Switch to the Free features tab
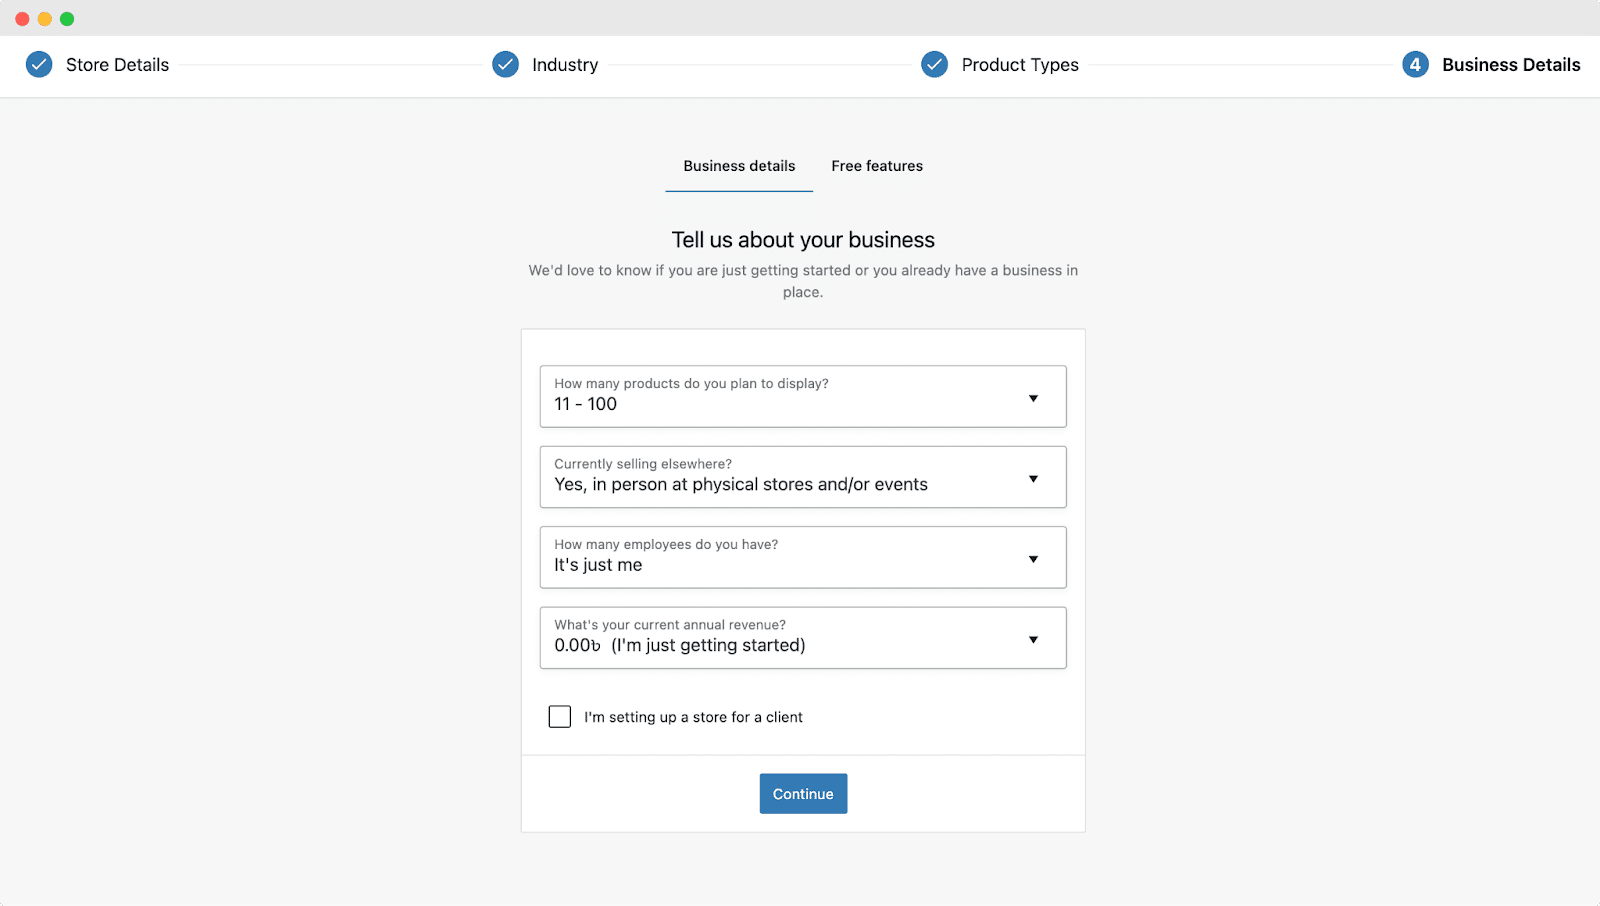Image resolution: width=1600 pixels, height=906 pixels. (x=877, y=166)
